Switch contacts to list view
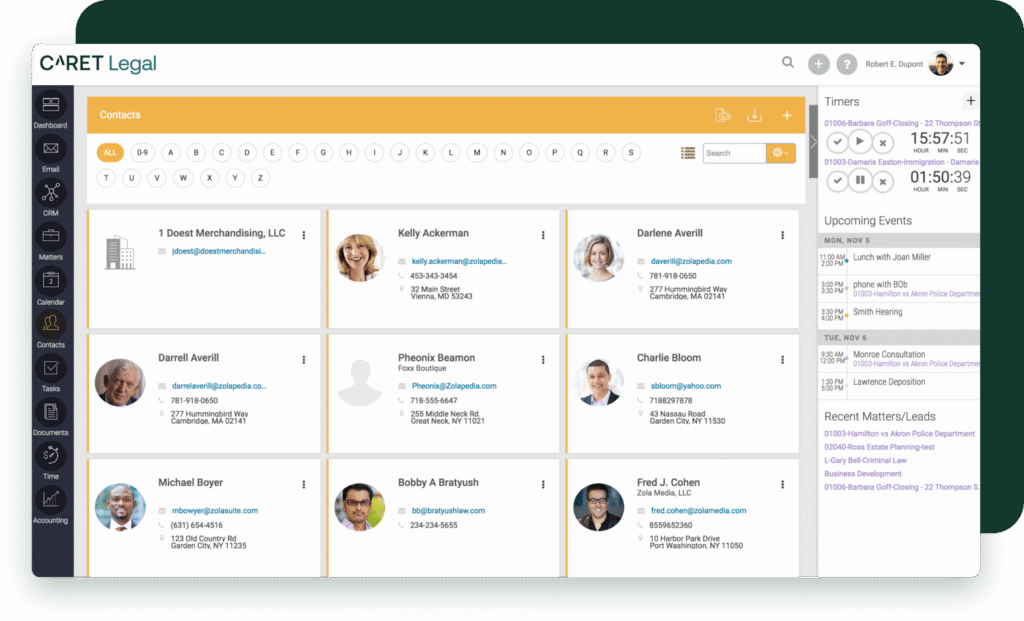1024x621 pixels. click(x=688, y=153)
